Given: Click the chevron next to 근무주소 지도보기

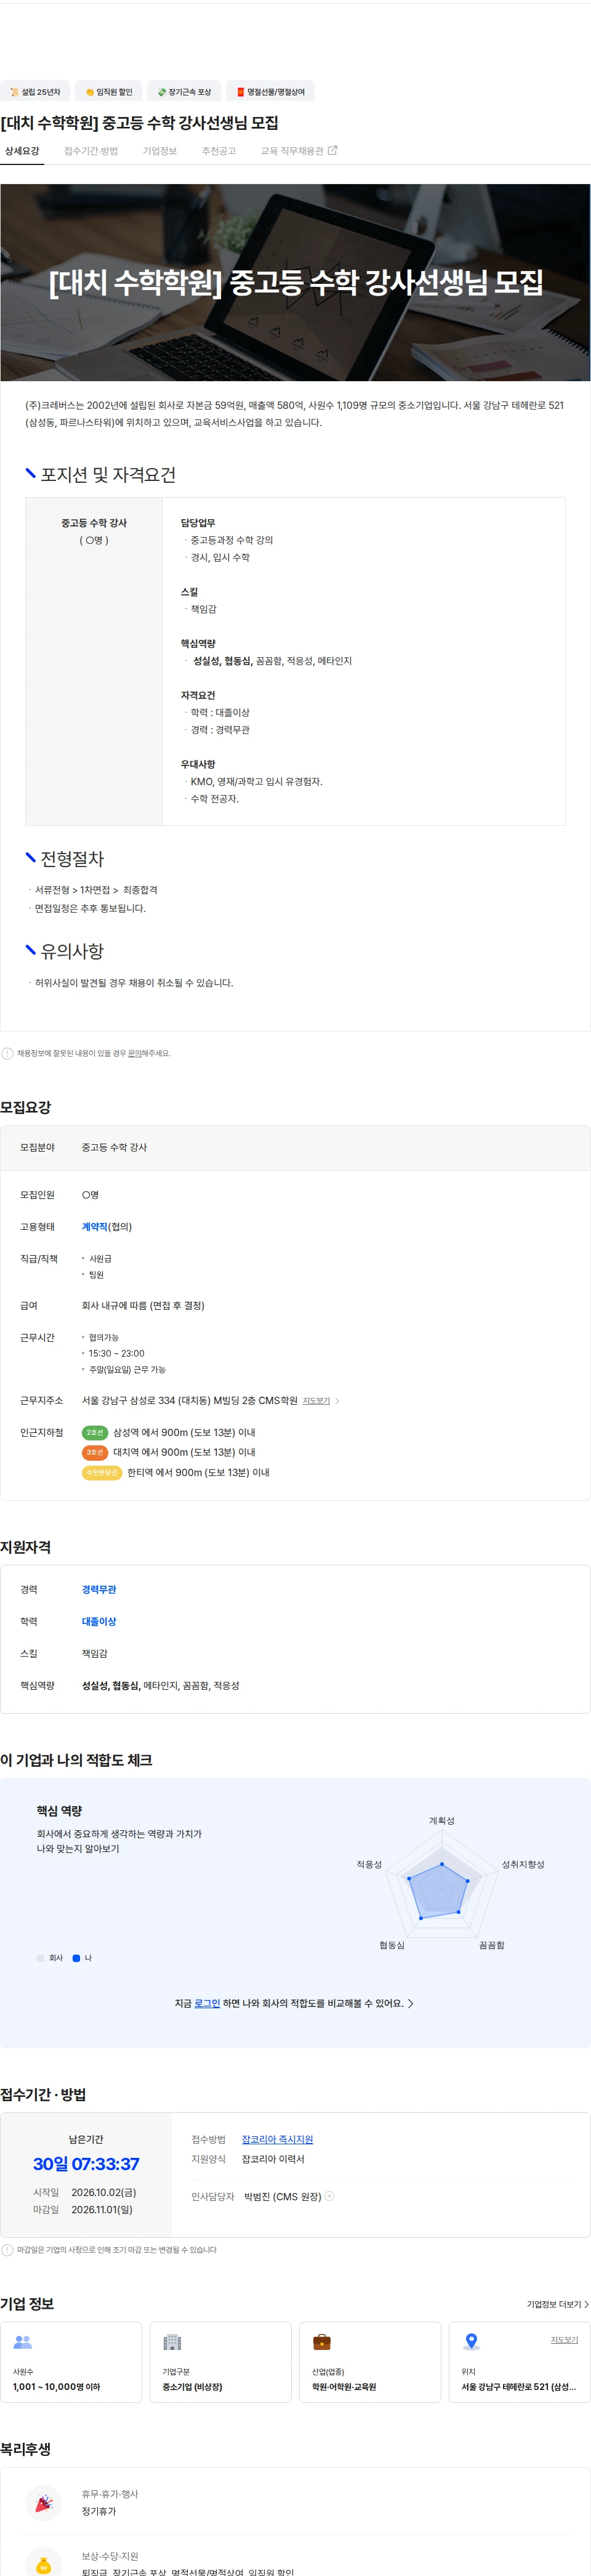Looking at the screenshot, I should (337, 1401).
